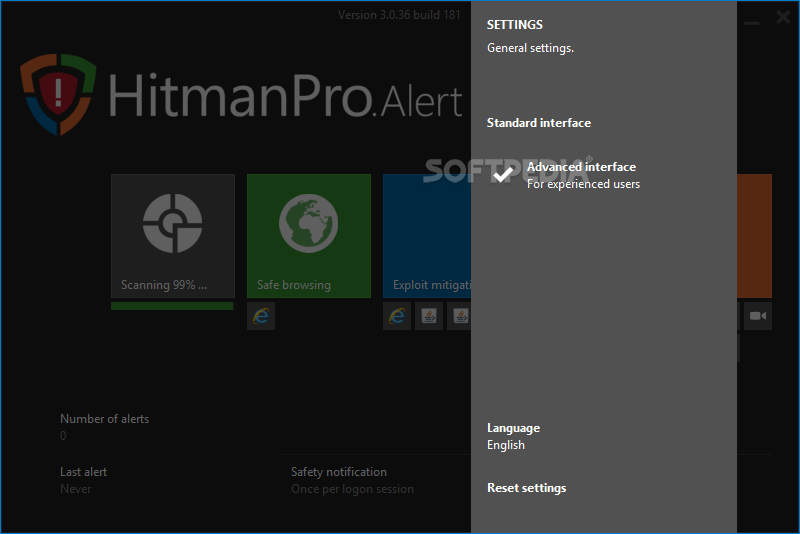Click the Internet Explorer icon under Safe browsing

(x=261, y=316)
